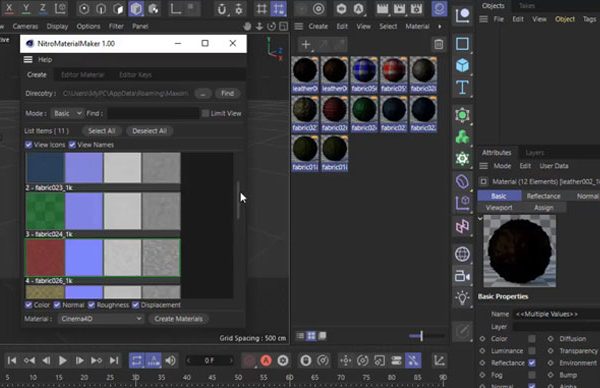Select the fabric026_1k red color thumbnail
Viewport: 600px width, 388px height.
[45, 258]
